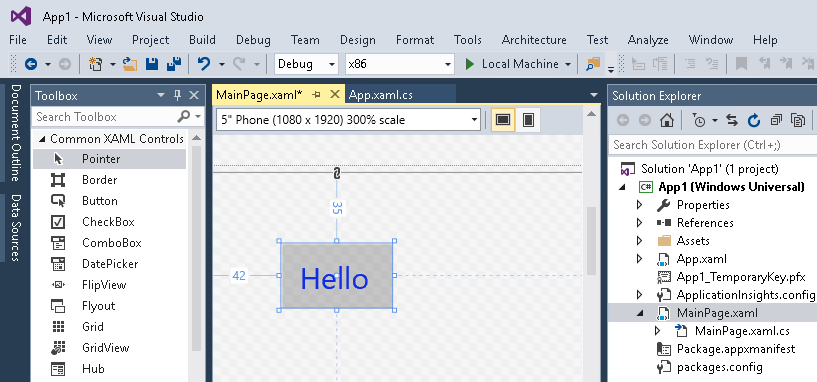The height and width of the screenshot is (382, 817).
Task: Click the pin icon on MainPage.xaml tab
Action: 316,95
